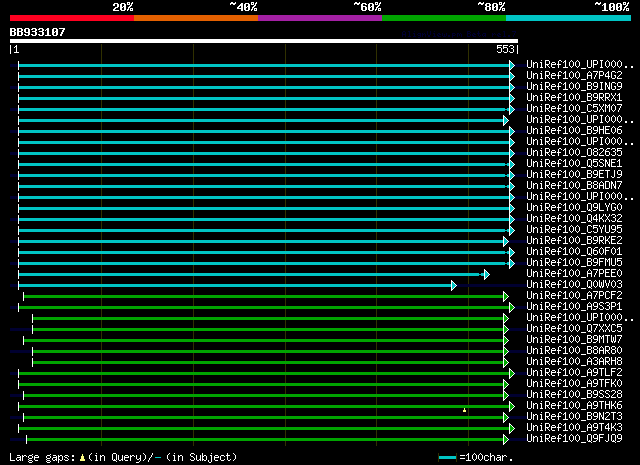Select hit label UniRef100_A7PCF2
The width and height of the screenshot is (640, 465).
pos(574,296)
